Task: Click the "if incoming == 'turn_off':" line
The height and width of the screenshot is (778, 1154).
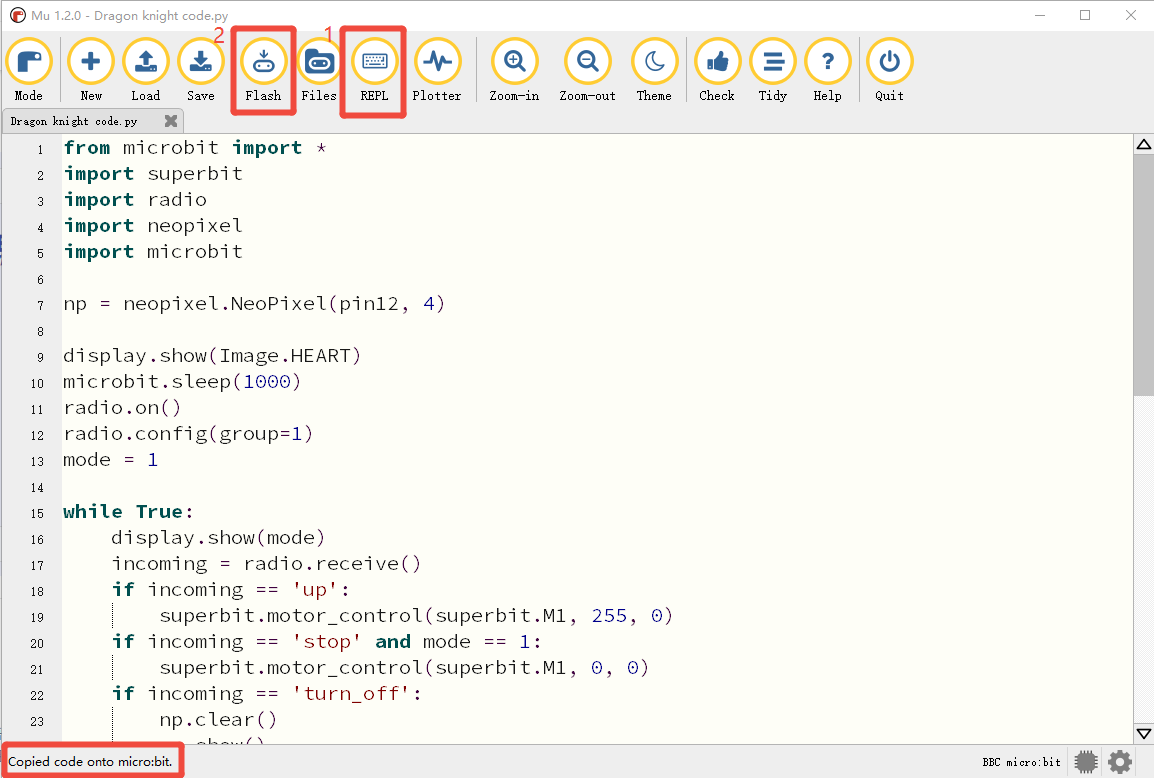Action: pos(266,693)
